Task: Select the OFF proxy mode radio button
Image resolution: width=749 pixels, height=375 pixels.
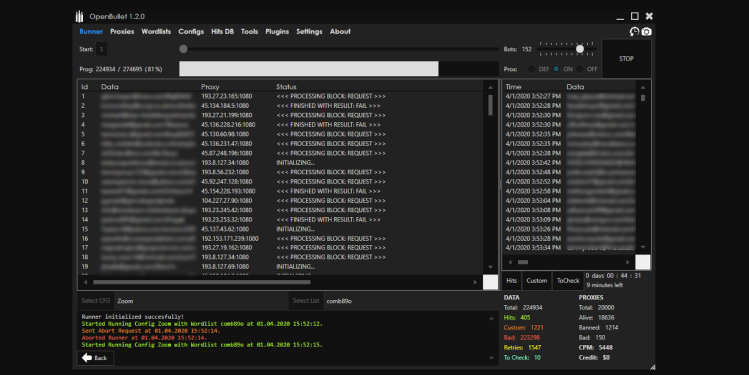Action: (579, 69)
